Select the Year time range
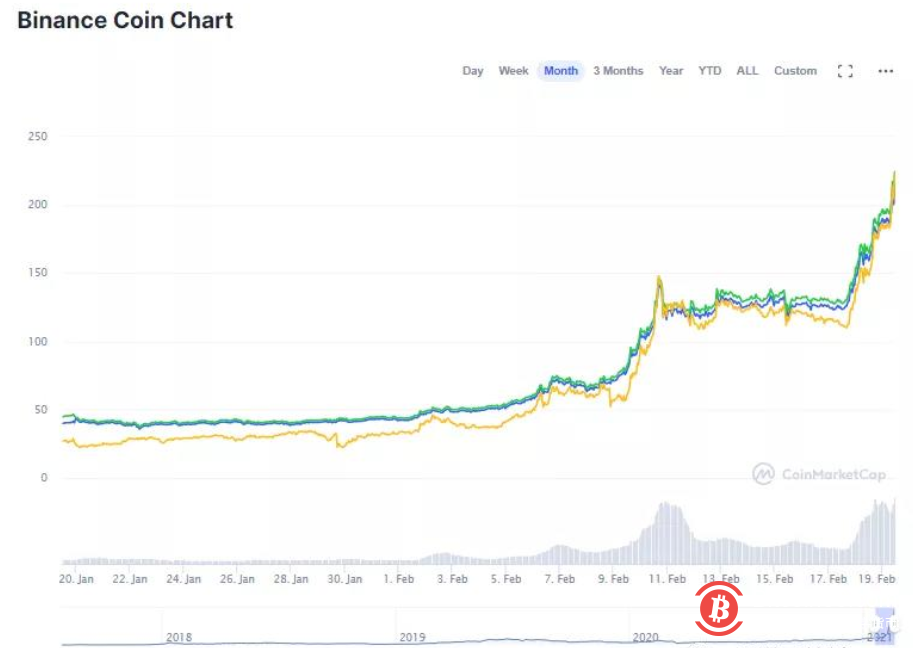Viewport: 913px width, 648px height. pyautogui.click(x=670, y=71)
